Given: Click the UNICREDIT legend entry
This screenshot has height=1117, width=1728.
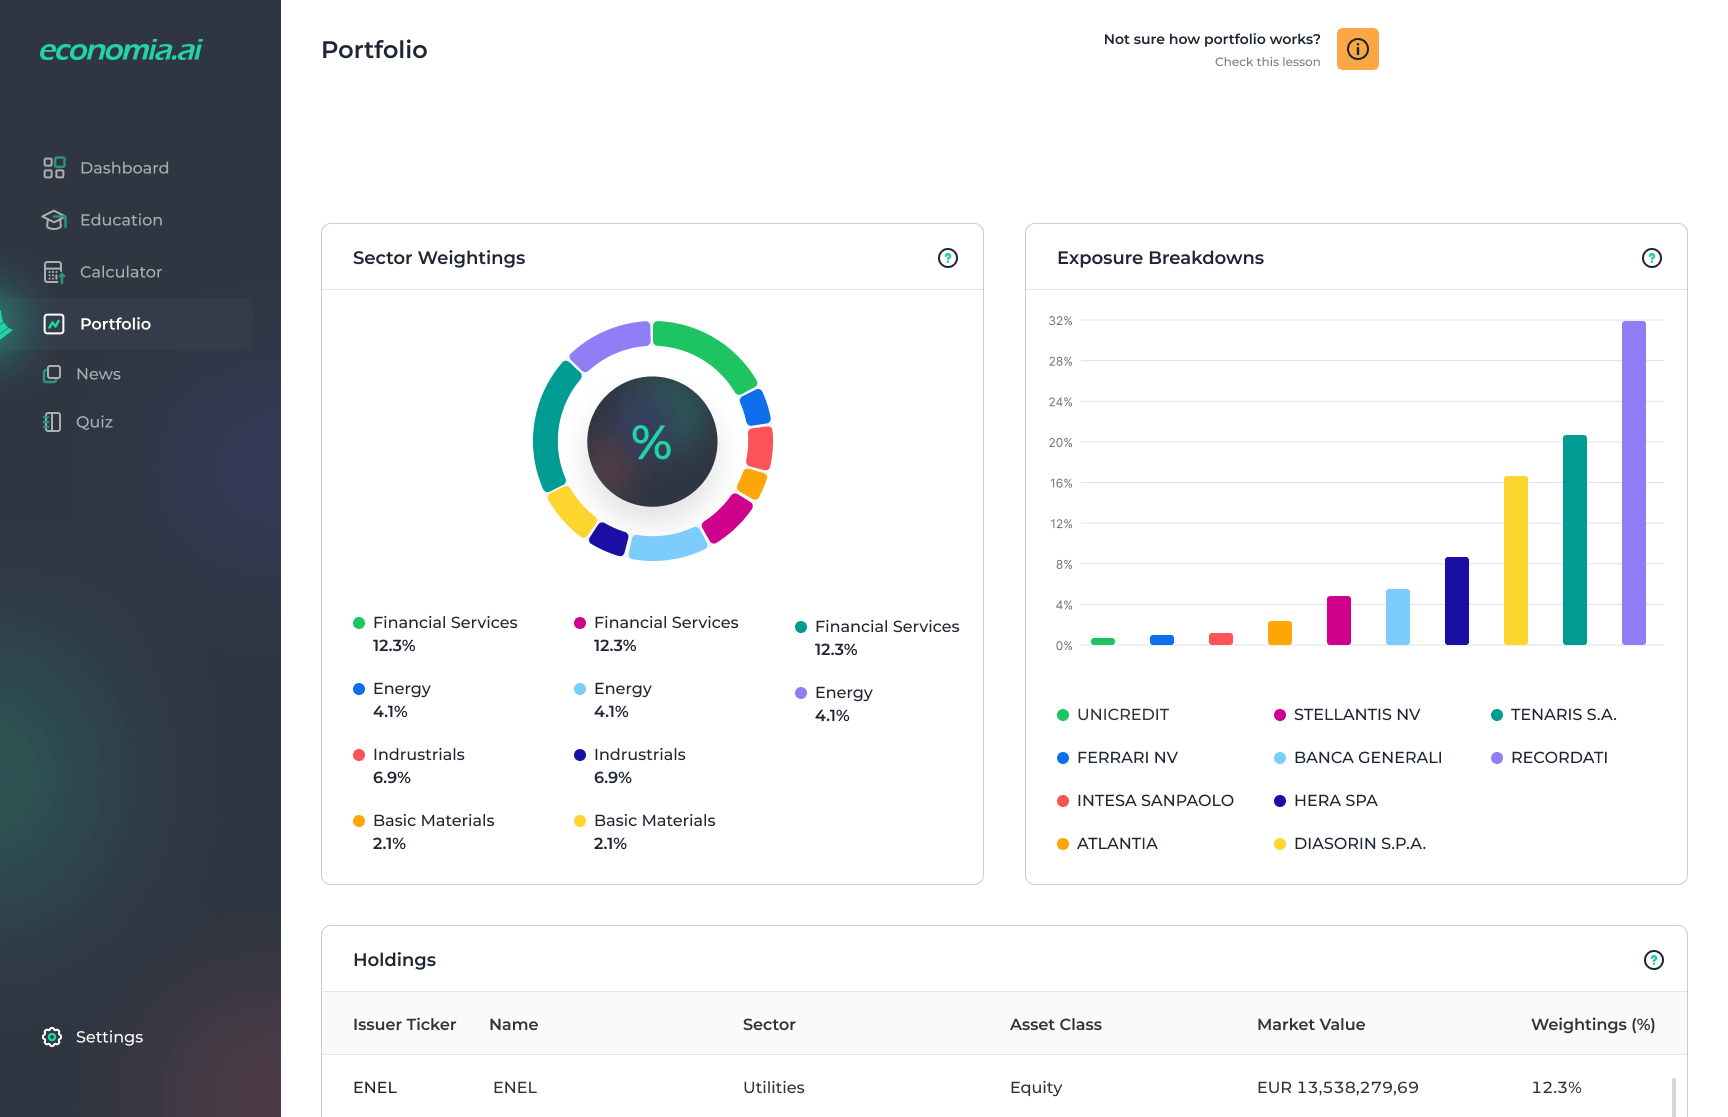Looking at the screenshot, I should click(1113, 715).
